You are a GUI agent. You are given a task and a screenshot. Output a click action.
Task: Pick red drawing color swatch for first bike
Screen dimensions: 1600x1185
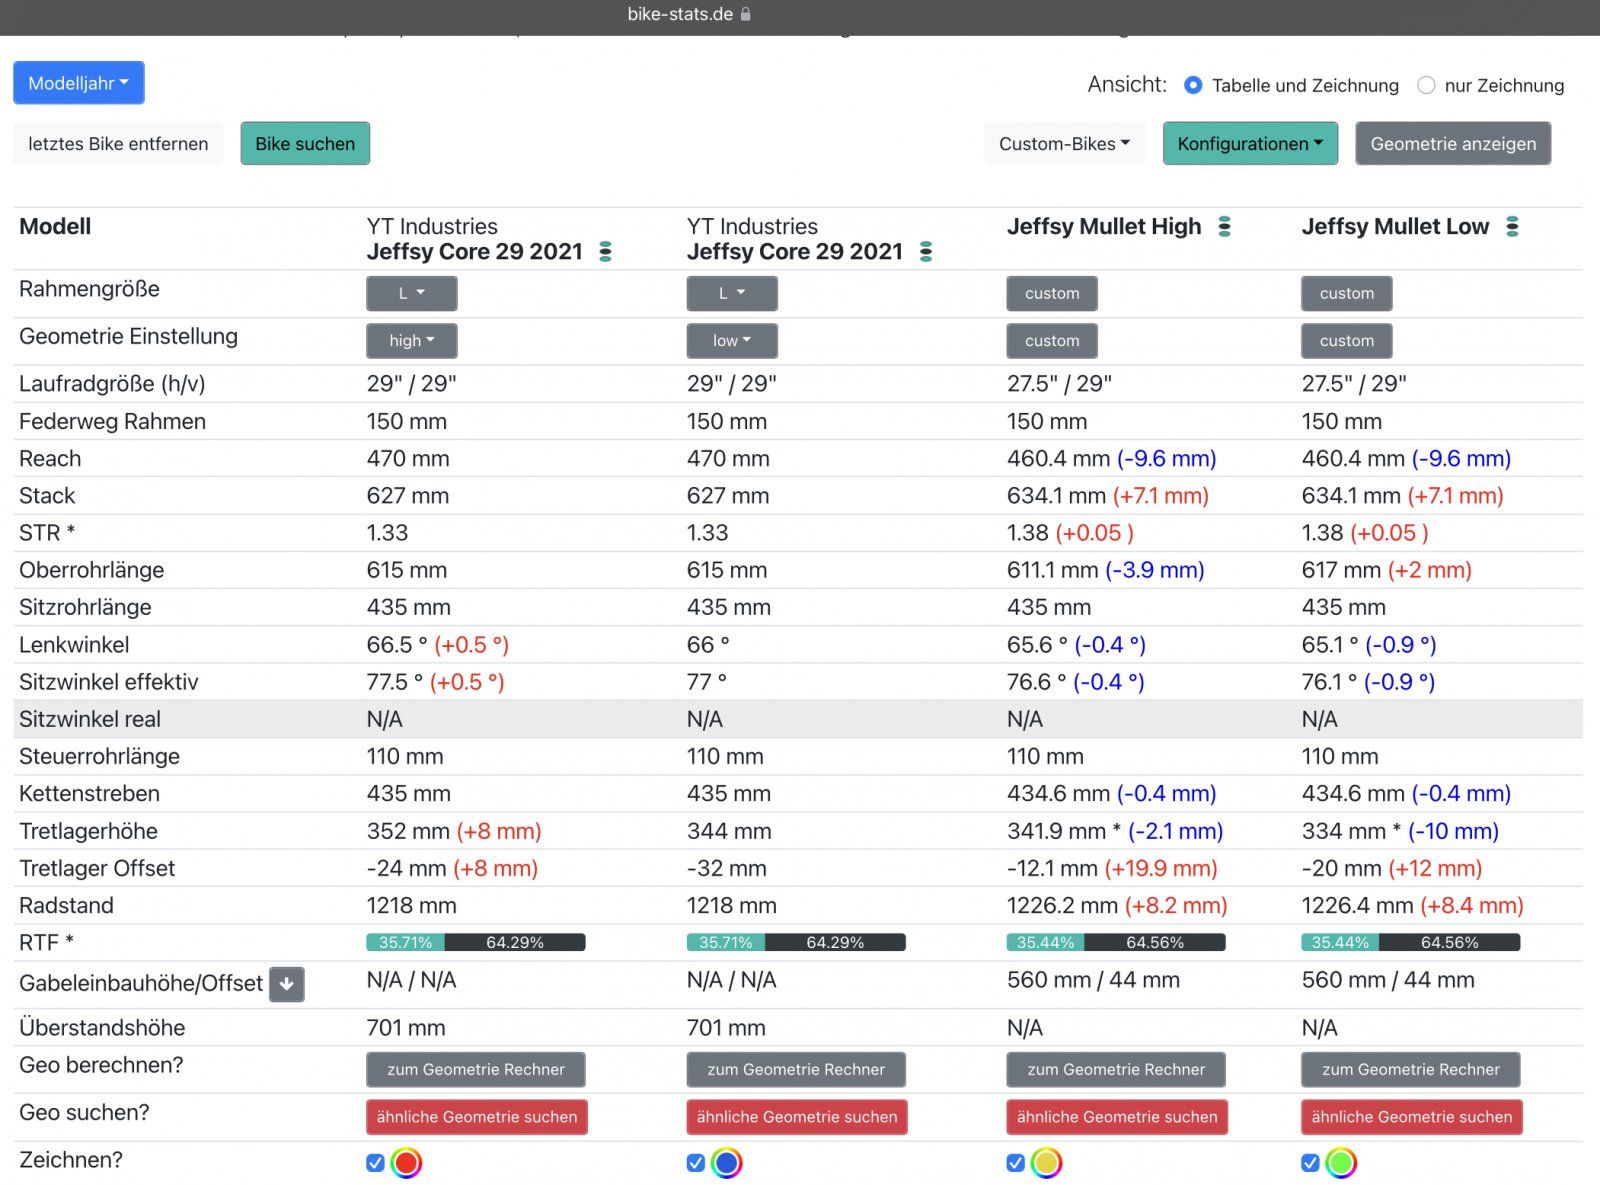coord(406,1163)
